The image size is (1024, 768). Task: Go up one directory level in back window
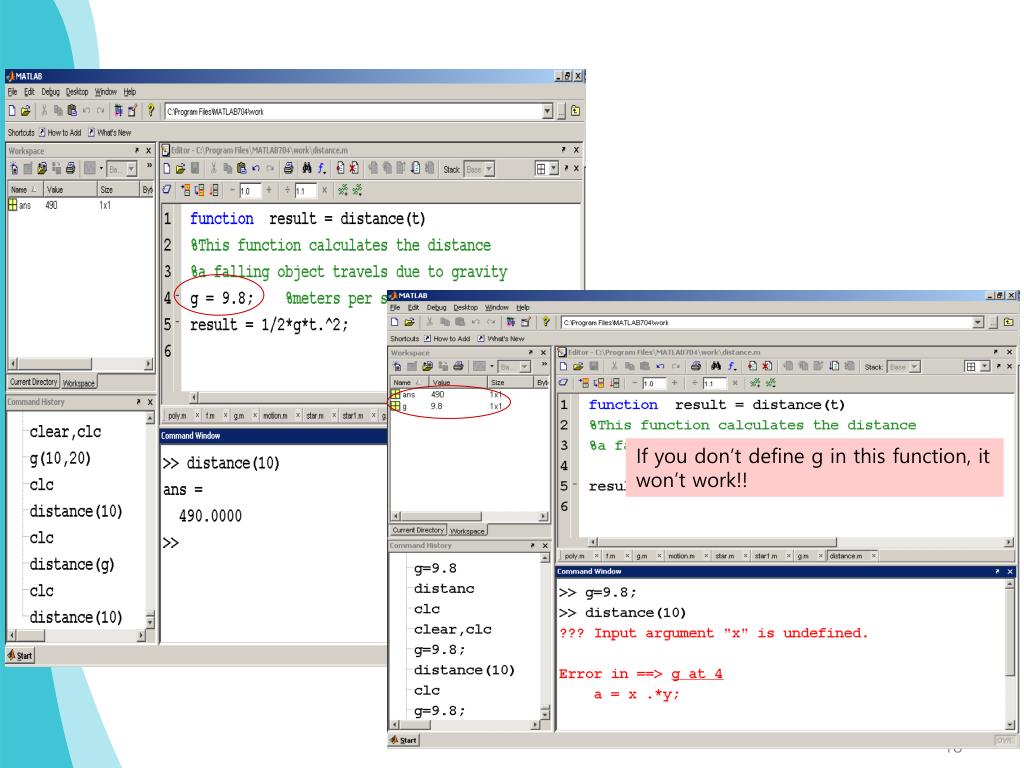575,111
